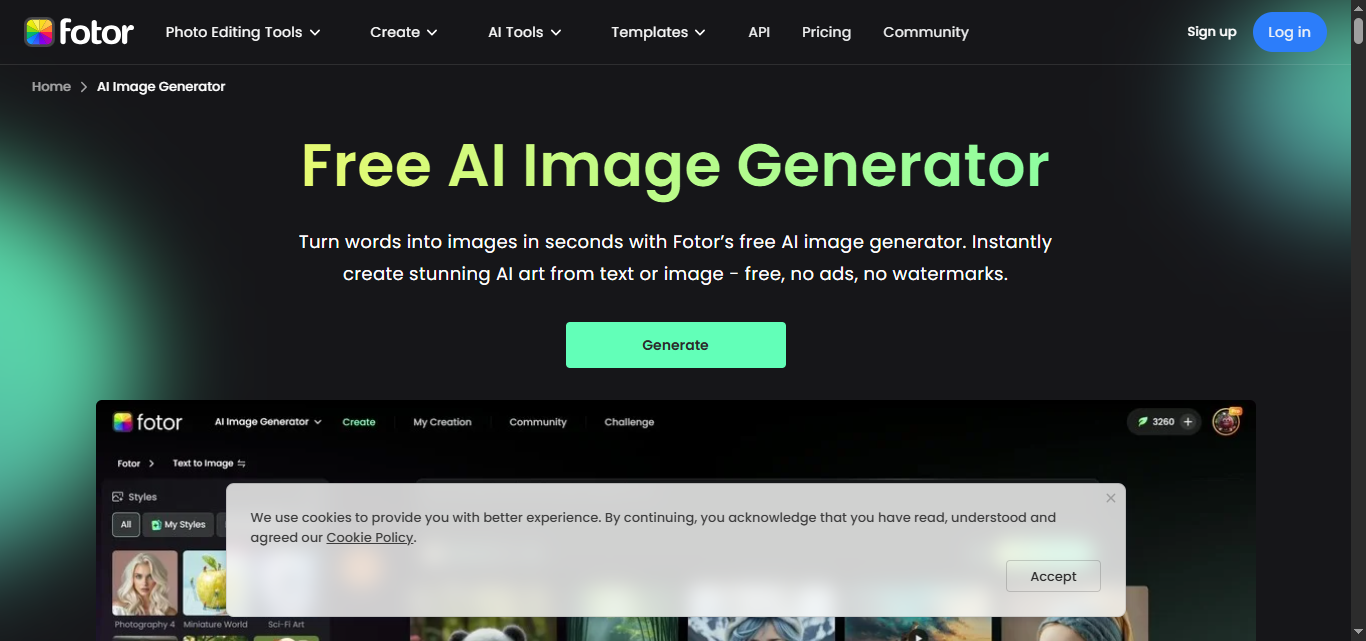Open the Create dropdown in navigation

click(x=404, y=32)
